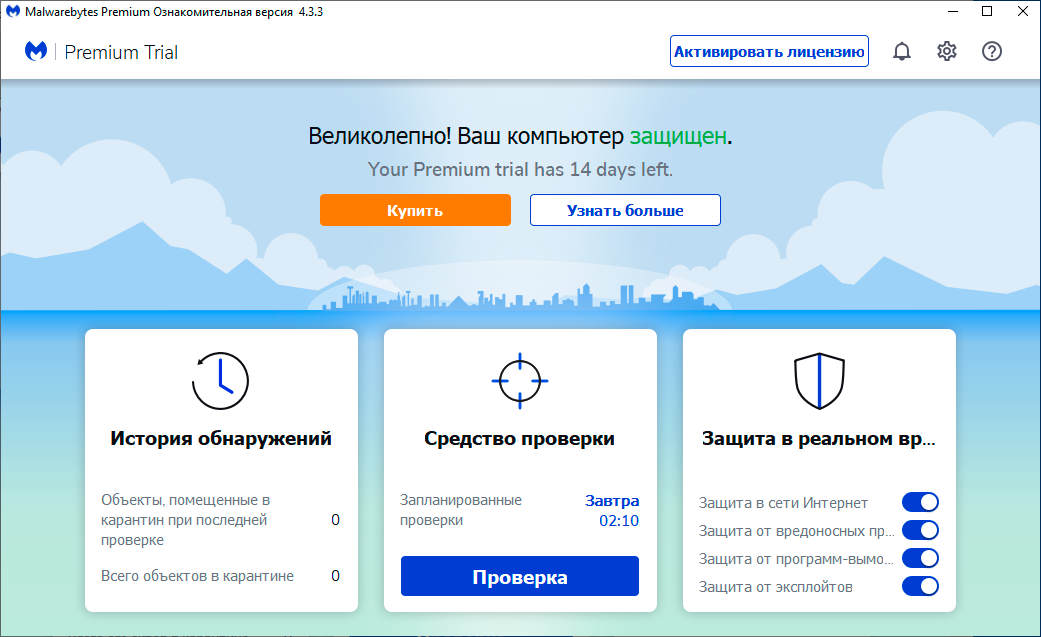The image size is (1041, 637).
Task: Open the Защита в реальном времени card title
Action: [x=819, y=438]
